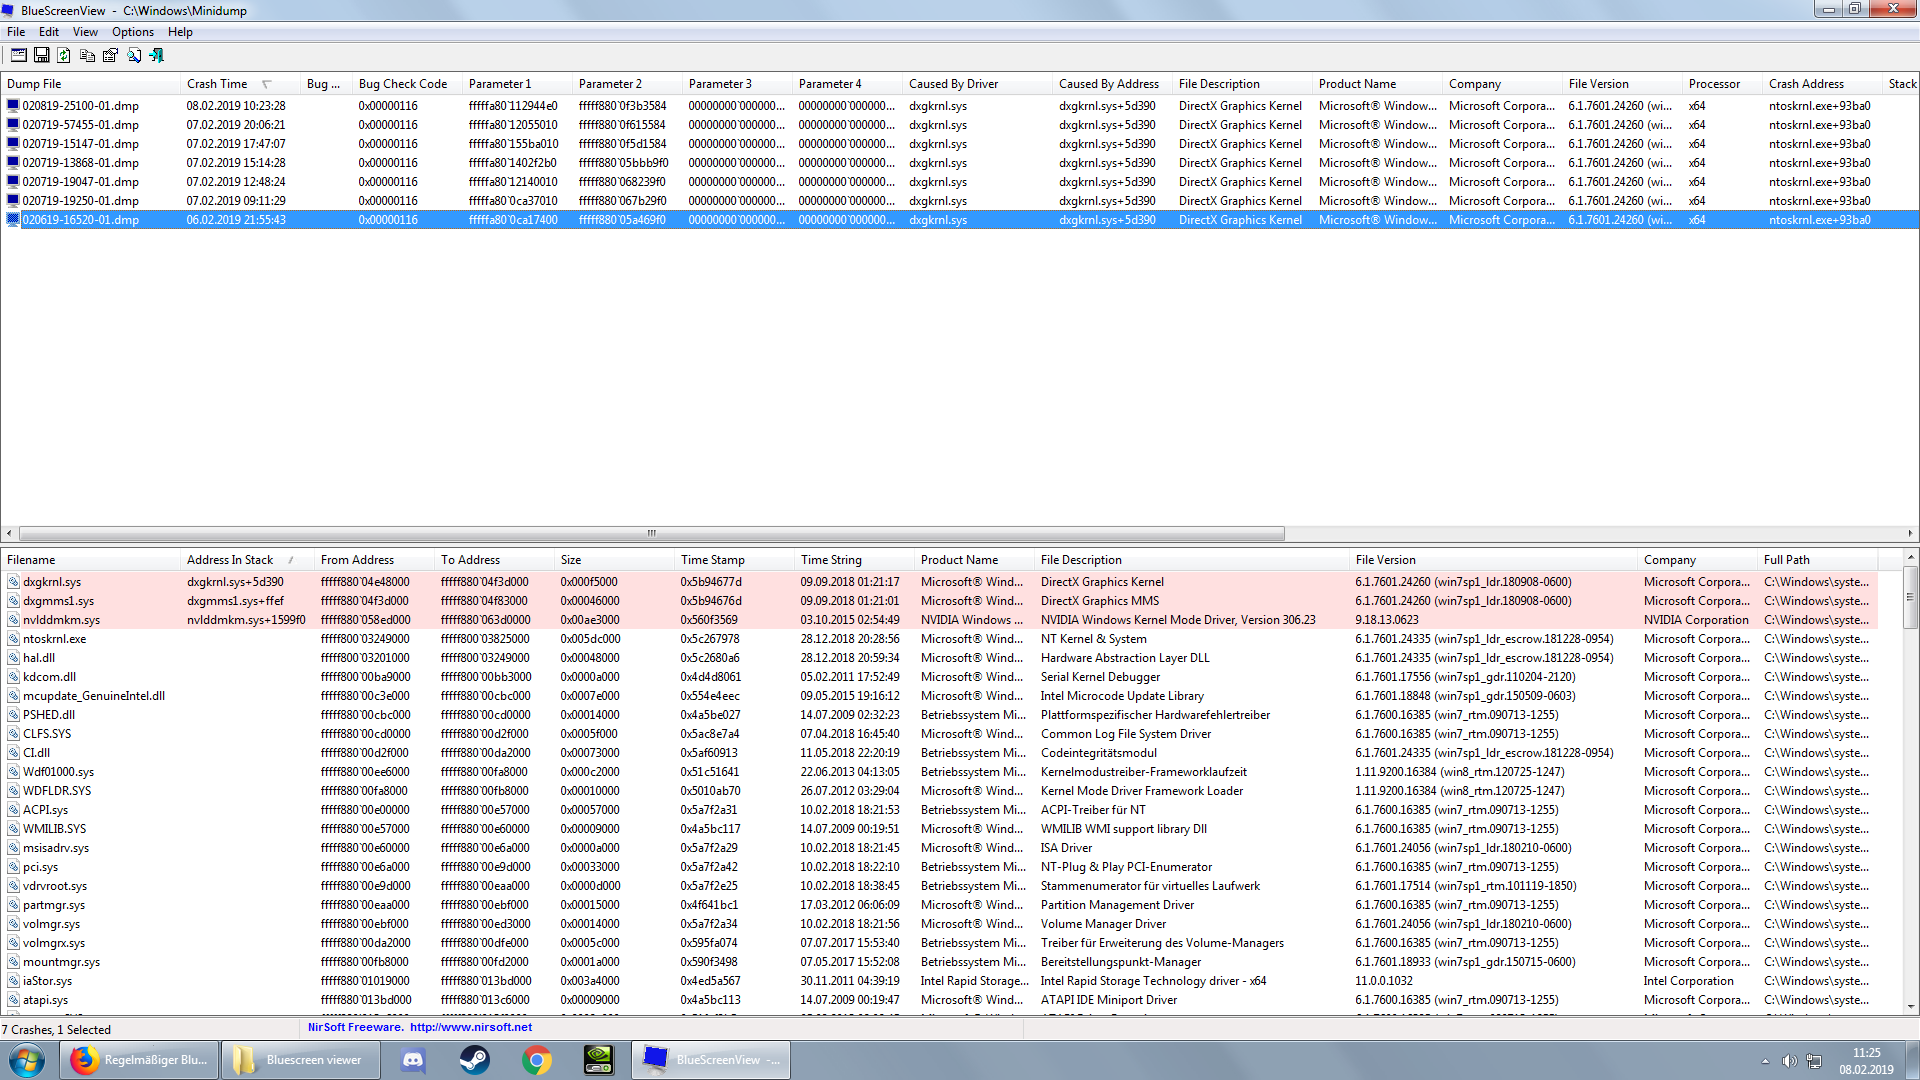Show hidden system tray icons arrow
This screenshot has height=1080, width=1920.
[x=1765, y=1061]
